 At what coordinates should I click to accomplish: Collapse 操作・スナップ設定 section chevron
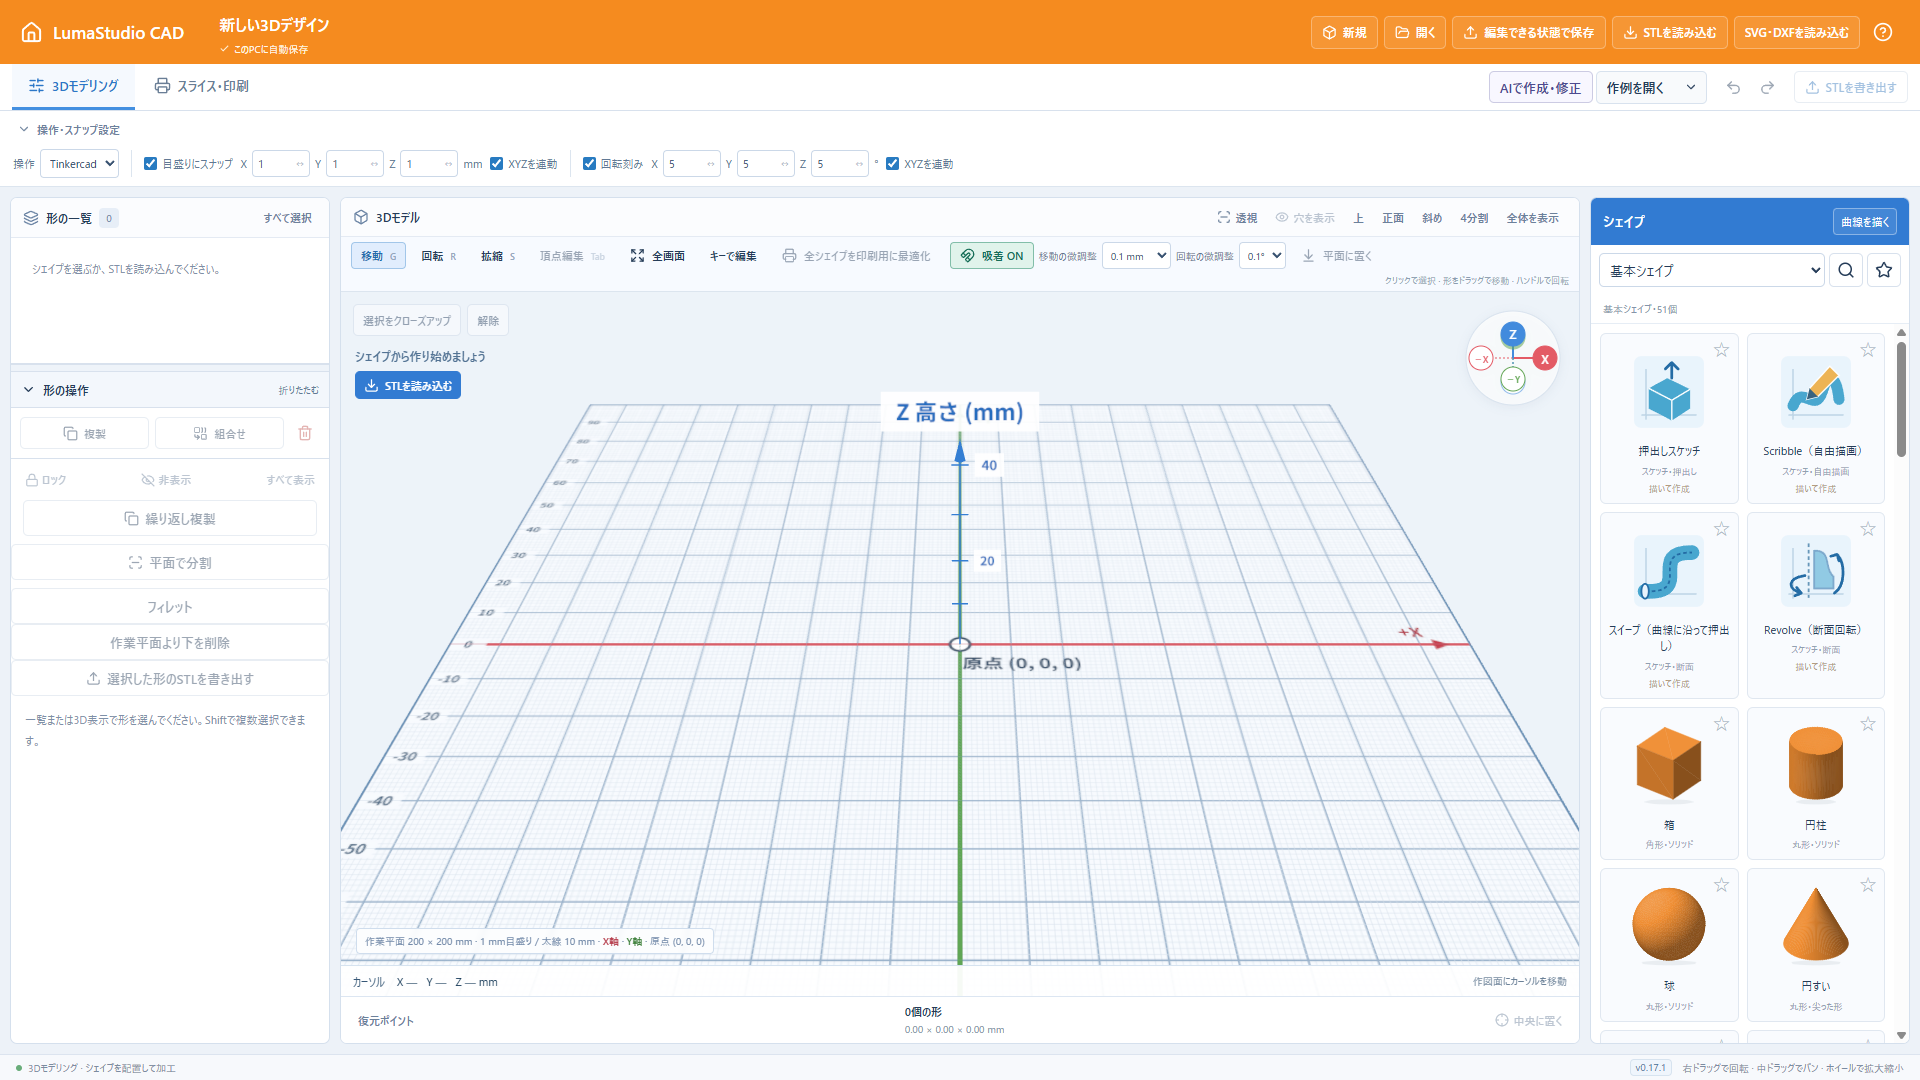point(24,130)
